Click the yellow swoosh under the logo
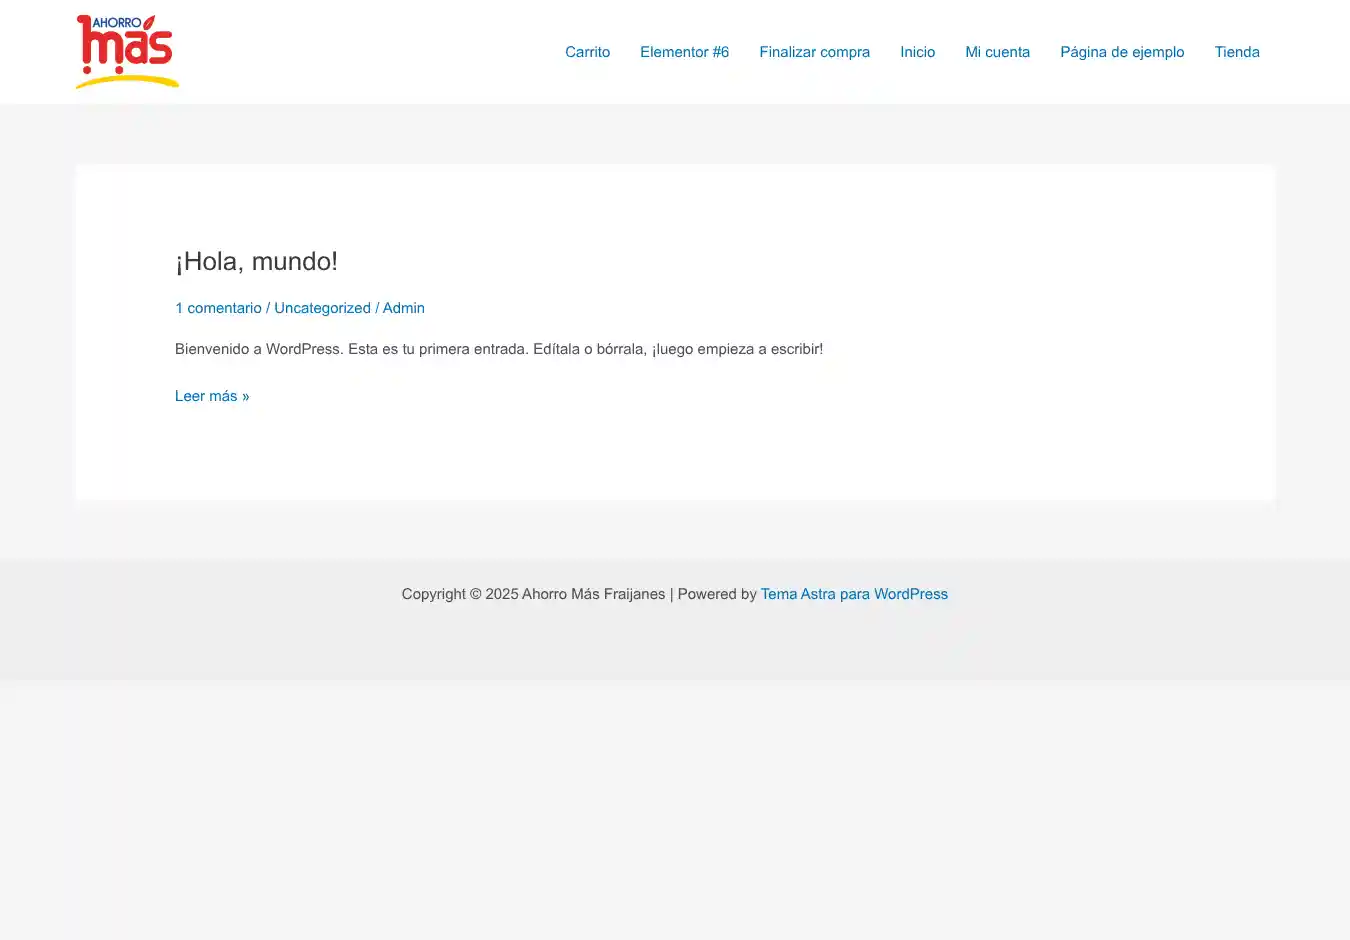This screenshot has height=940, width=1350. pyautogui.click(x=127, y=81)
